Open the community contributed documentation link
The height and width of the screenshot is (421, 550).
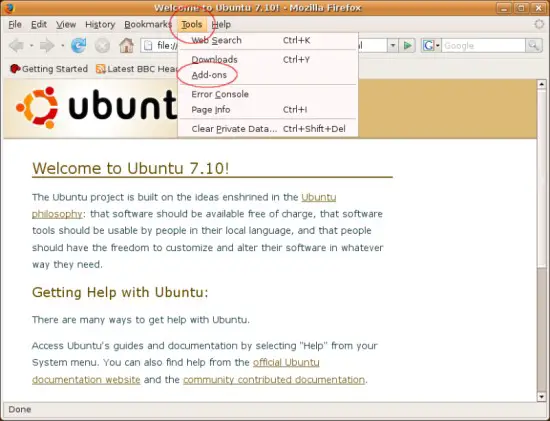click(274, 380)
